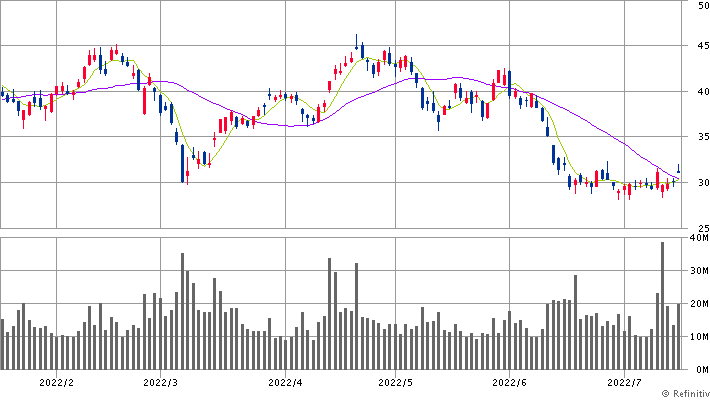Select the 30M volume axis label
Screen dimensions: 710x400
pos(698,271)
